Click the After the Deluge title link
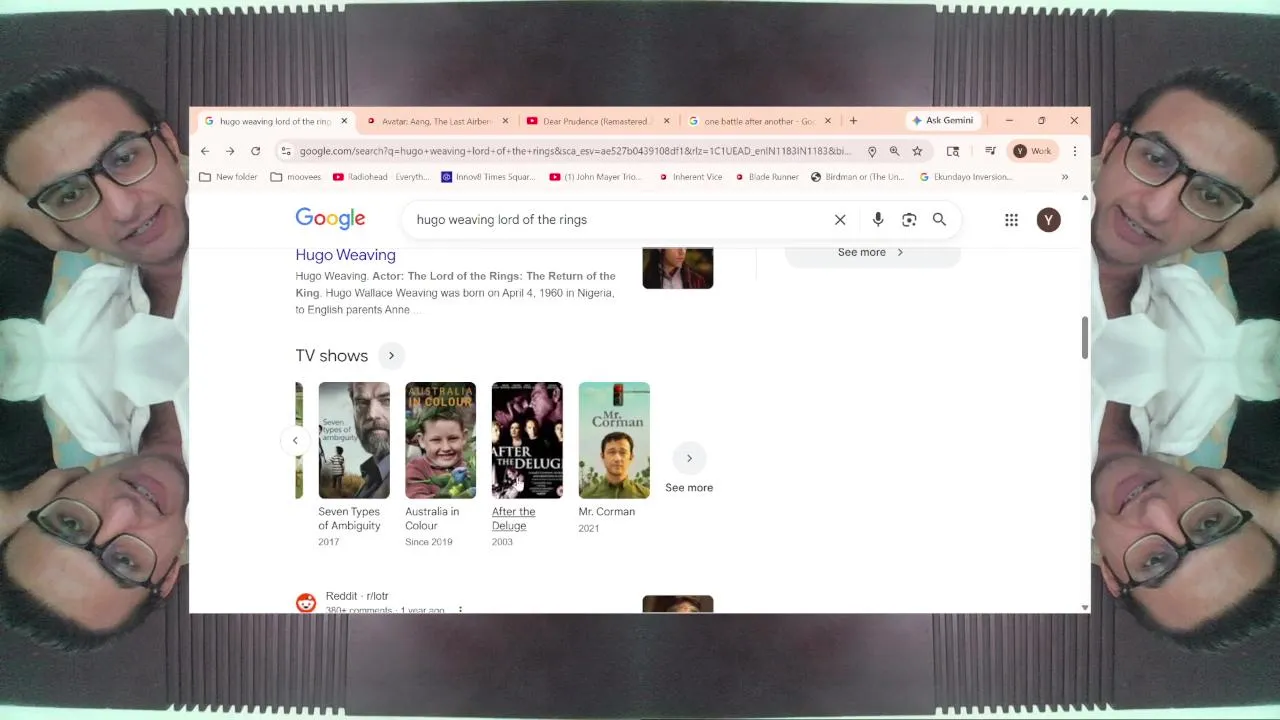 514,519
